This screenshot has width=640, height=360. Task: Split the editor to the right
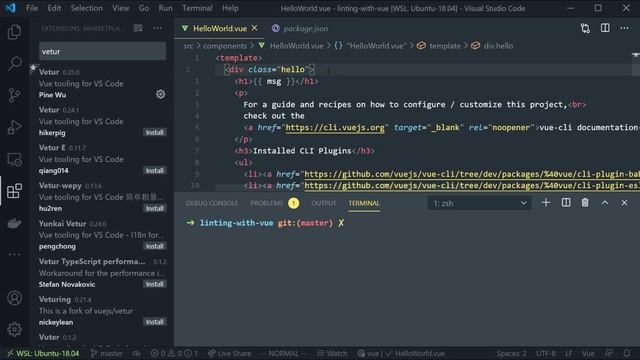pyautogui.click(x=605, y=28)
